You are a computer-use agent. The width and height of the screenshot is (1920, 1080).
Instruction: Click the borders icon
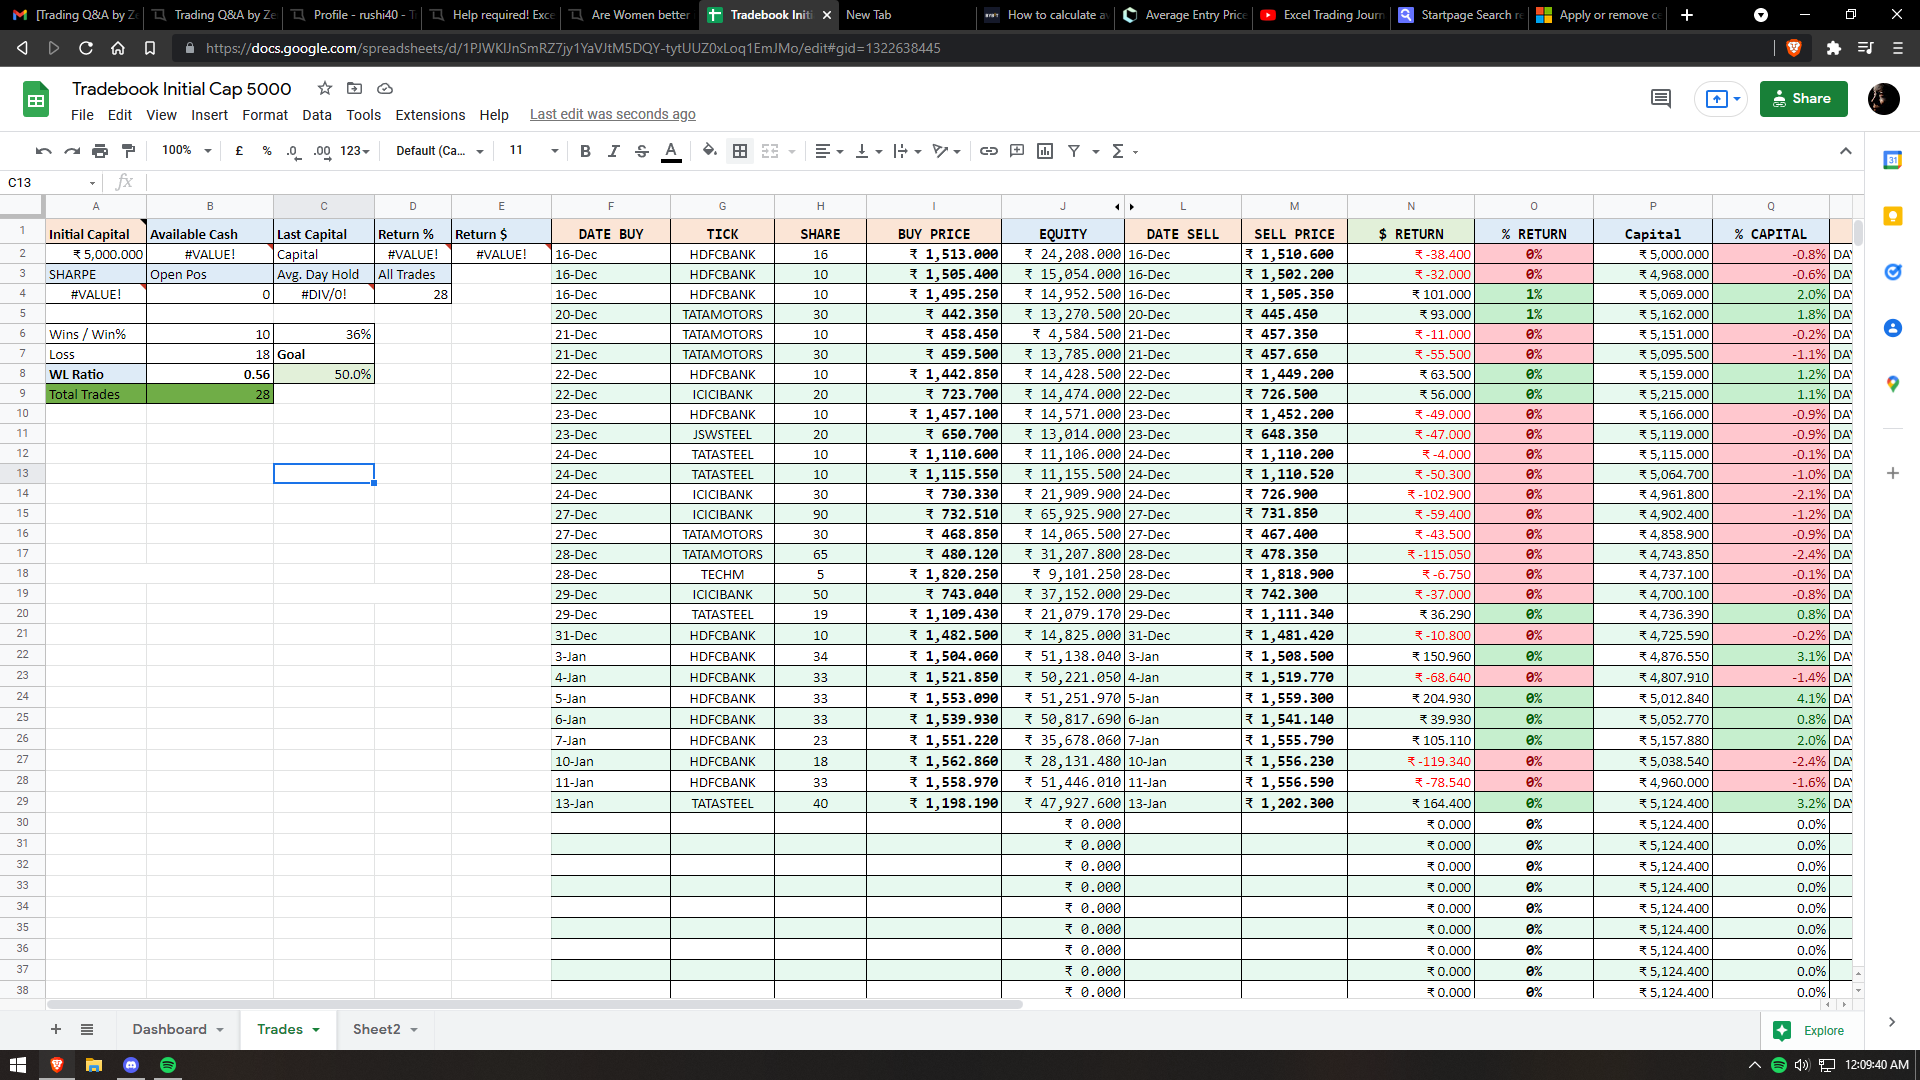point(741,151)
